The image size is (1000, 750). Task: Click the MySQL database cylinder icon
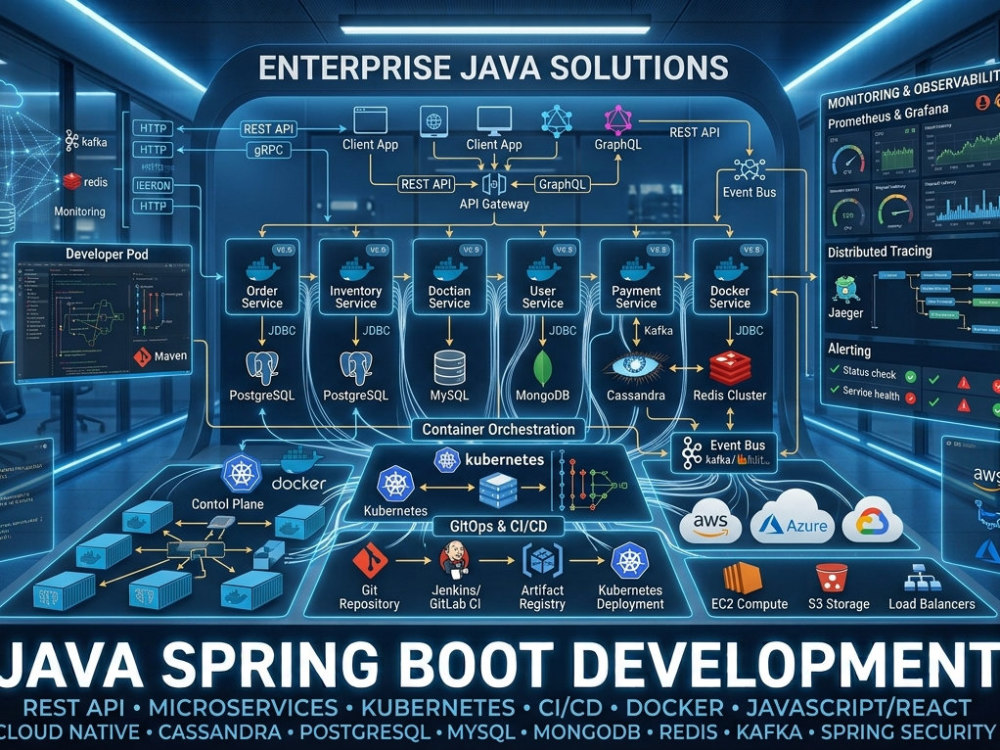[x=450, y=367]
